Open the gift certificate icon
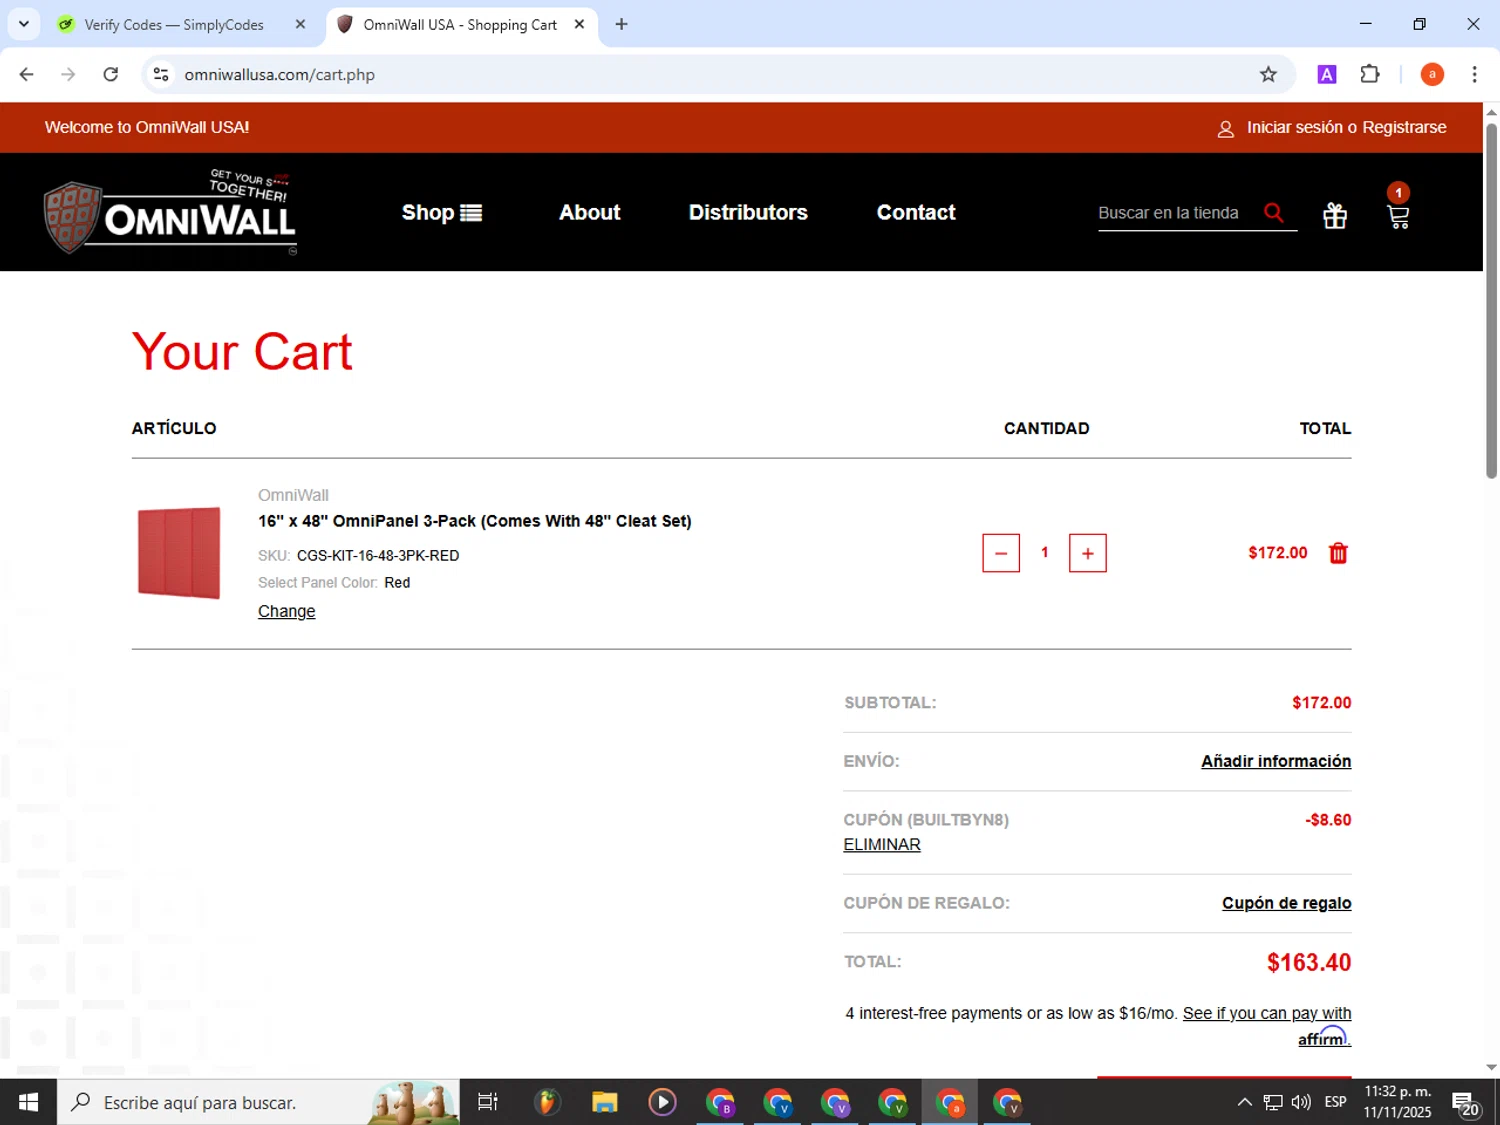The image size is (1500, 1125). (1335, 215)
